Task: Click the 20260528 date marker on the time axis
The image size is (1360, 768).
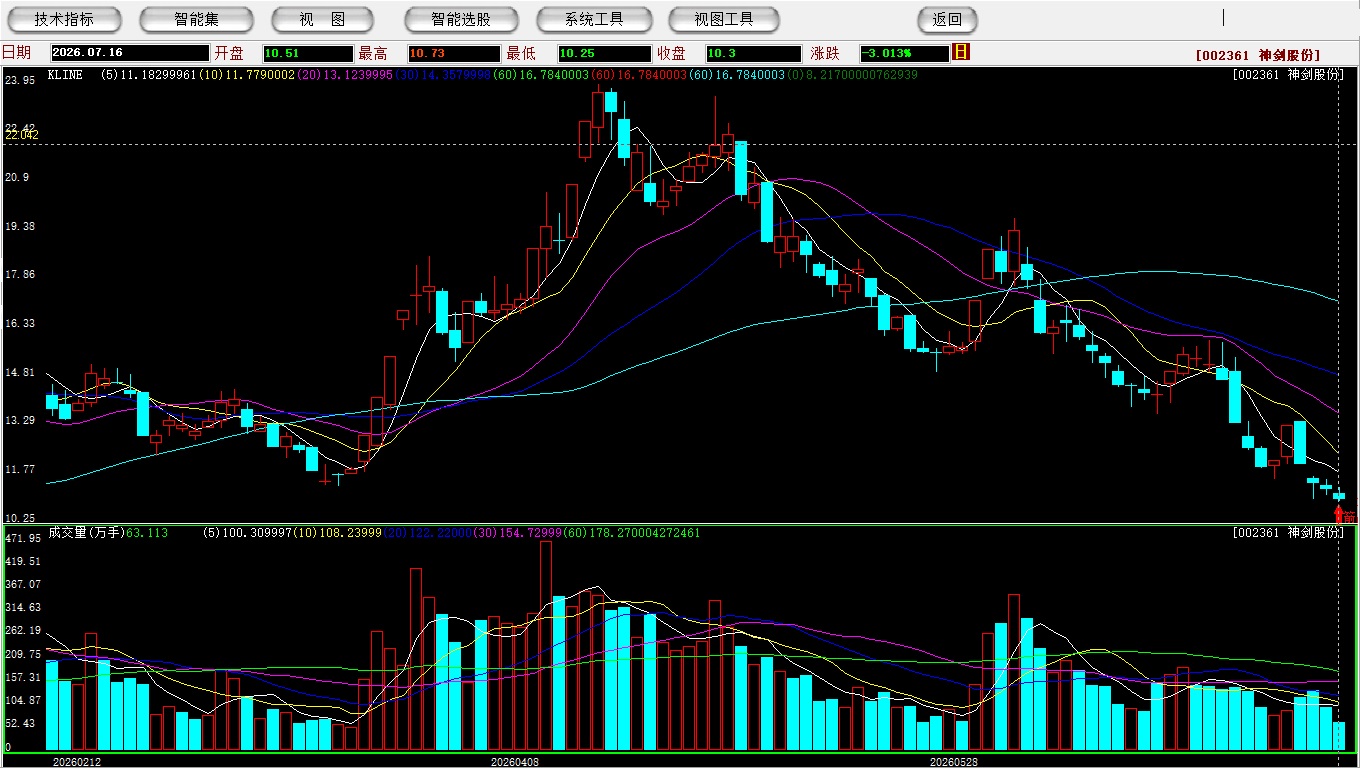Action: point(954,761)
